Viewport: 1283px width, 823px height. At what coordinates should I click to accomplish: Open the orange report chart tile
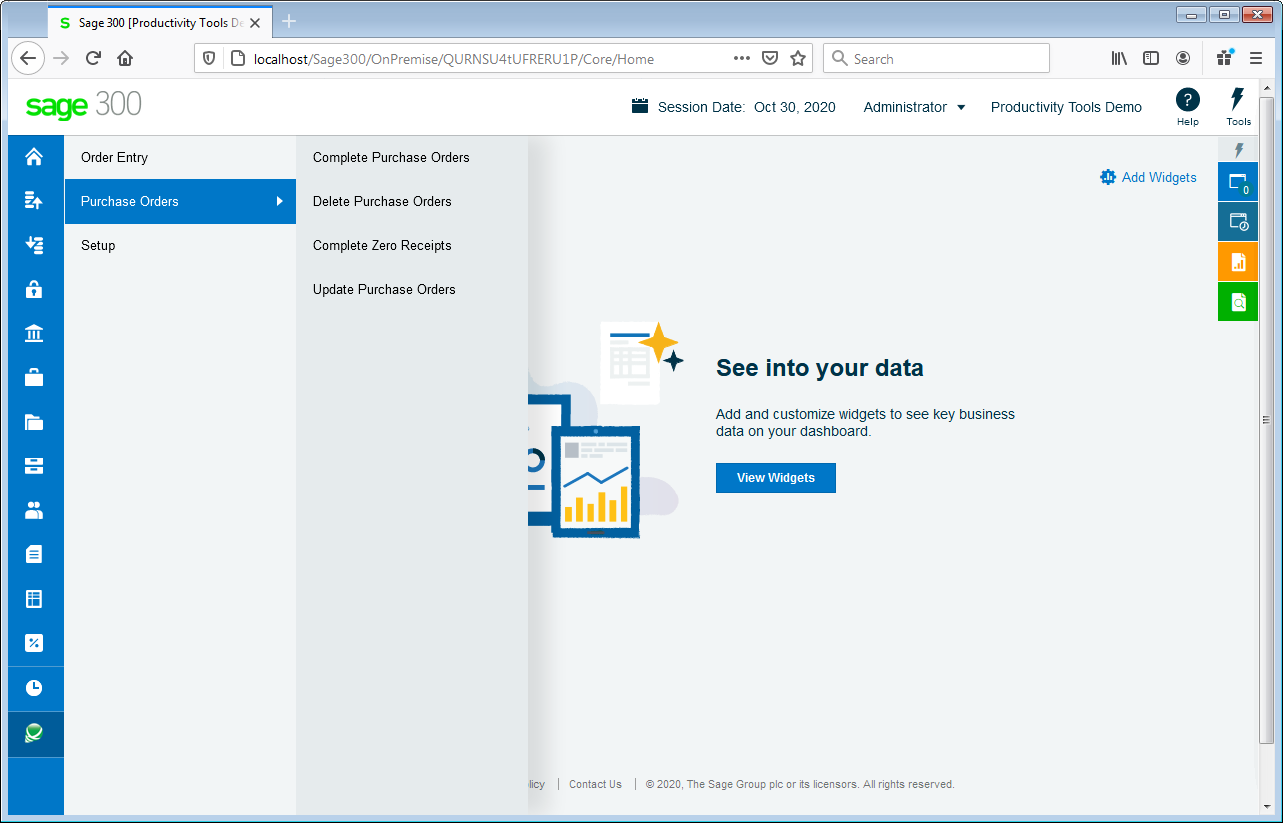[1238, 262]
